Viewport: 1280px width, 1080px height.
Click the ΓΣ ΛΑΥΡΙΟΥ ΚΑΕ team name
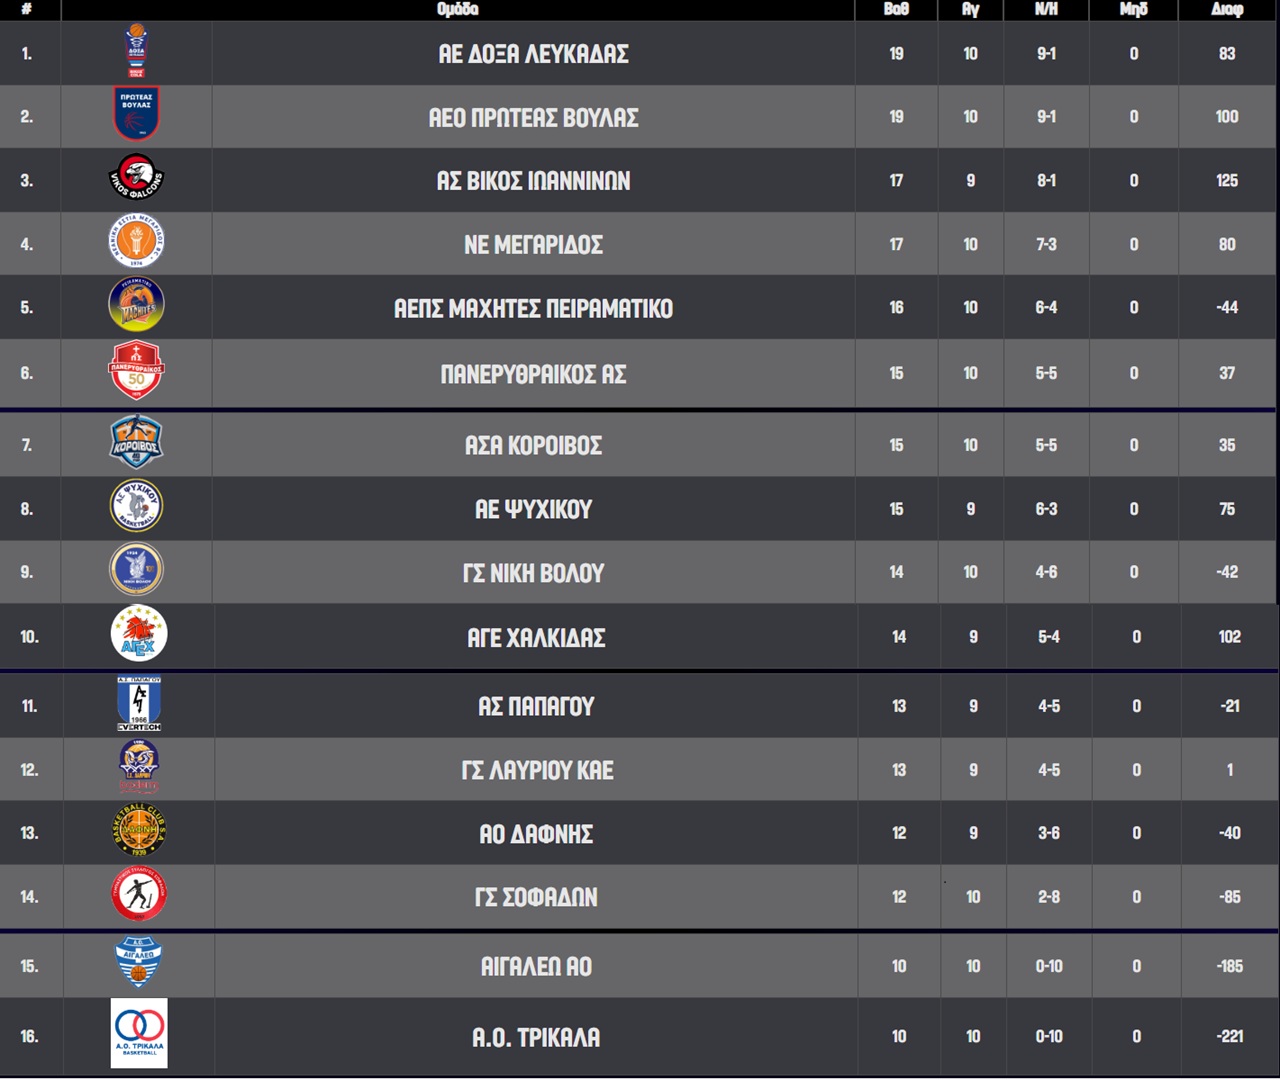click(x=537, y=770)
